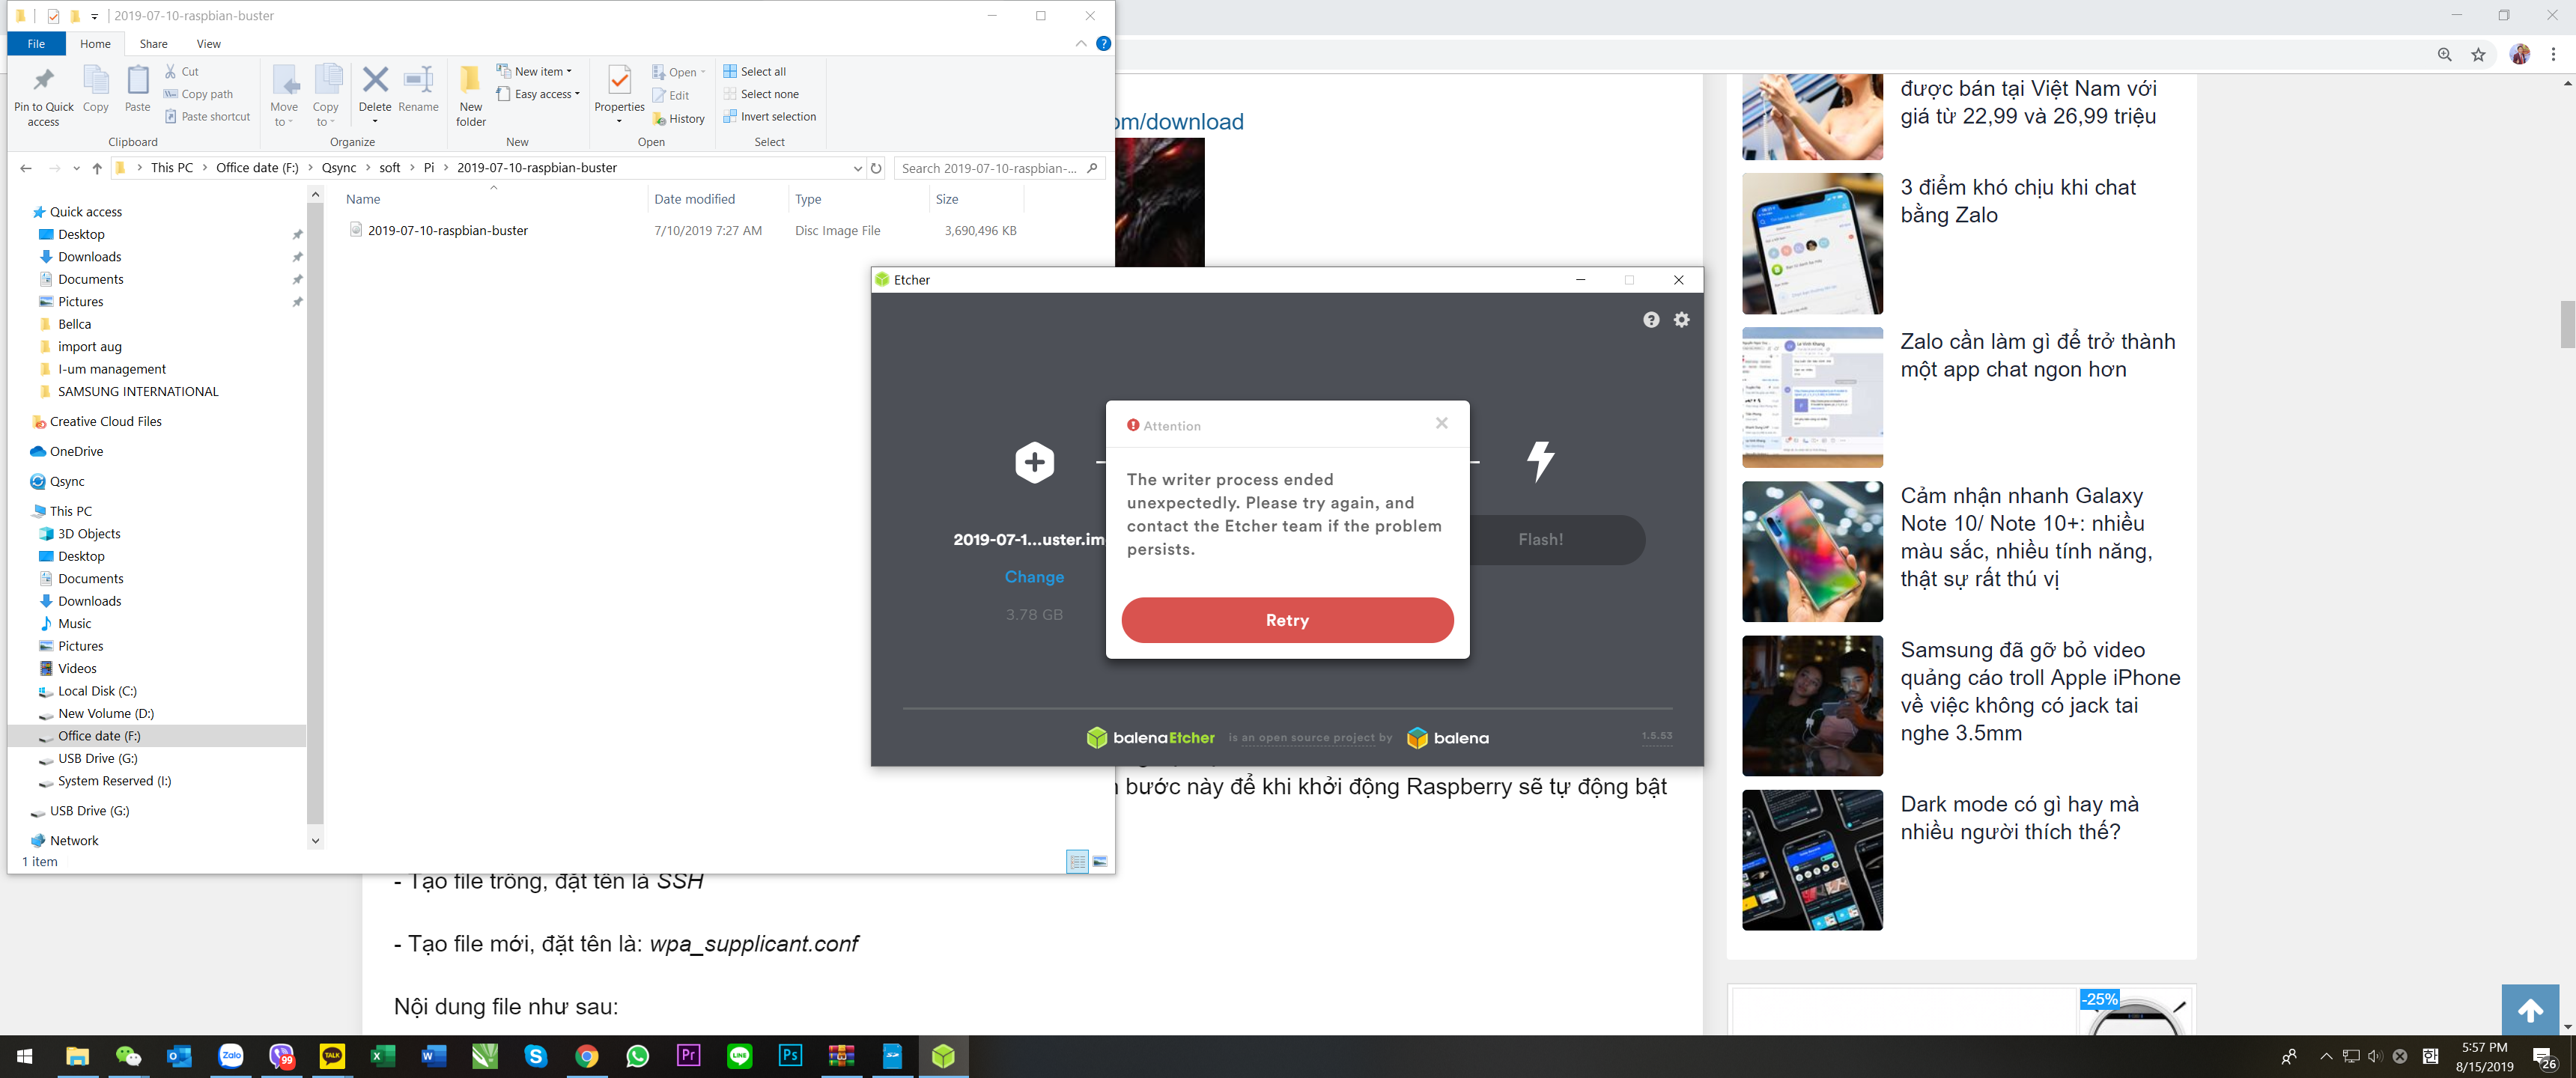Screen dimensions: 2576x1078
Task: Select OneDrive in navigation pane
Action: coord(76,452)
